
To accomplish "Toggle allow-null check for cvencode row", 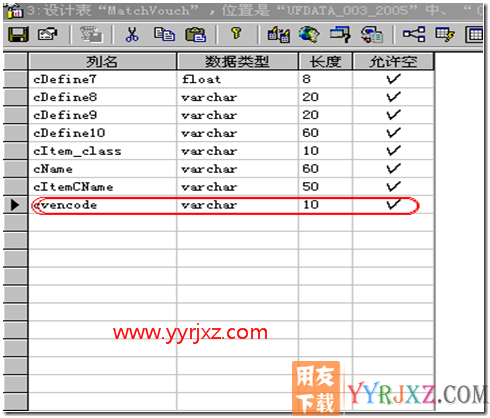I will pyautogui.click(x=393, y=205).
